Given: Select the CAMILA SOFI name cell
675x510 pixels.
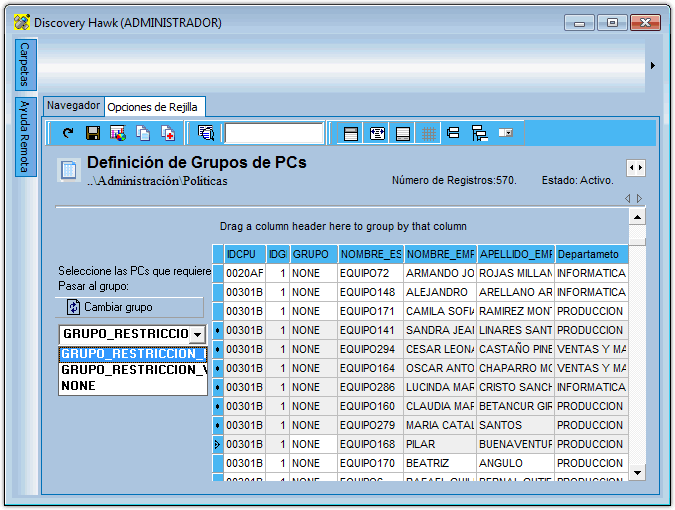Looking at the screenshot, I should tap(440, 311).
